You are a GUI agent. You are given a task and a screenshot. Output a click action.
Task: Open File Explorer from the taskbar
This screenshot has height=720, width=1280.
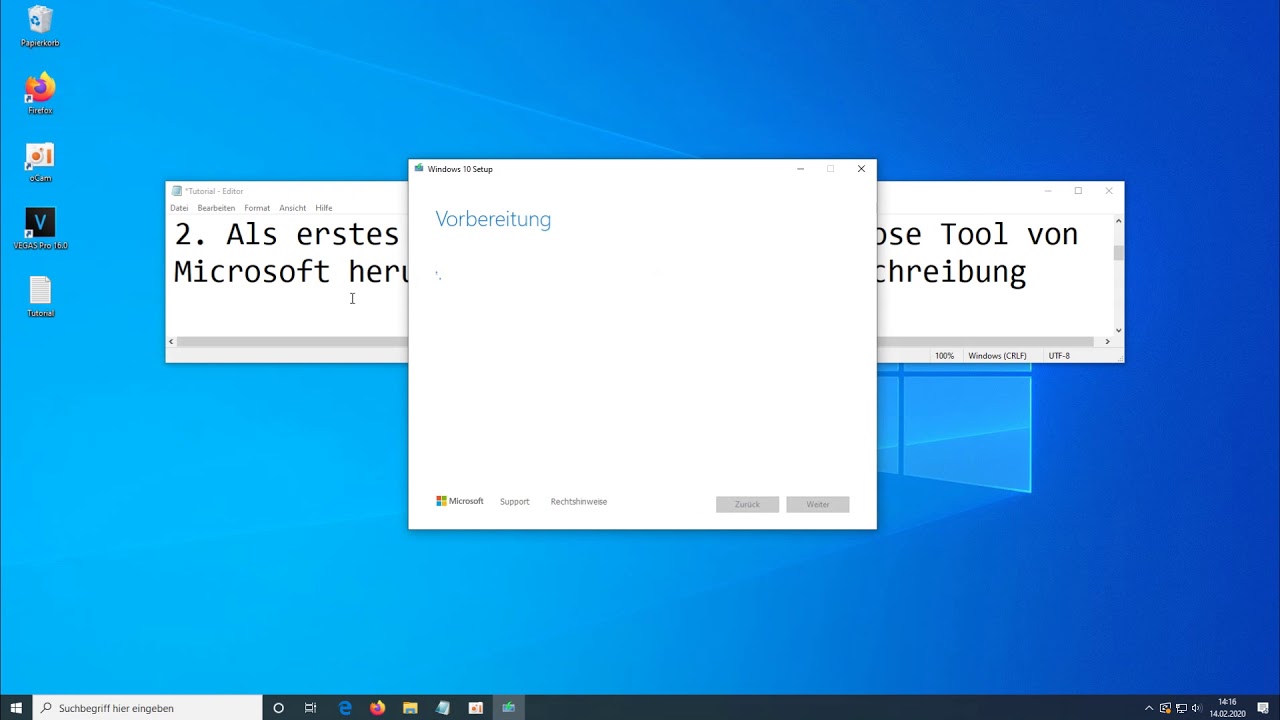[410, 708]
